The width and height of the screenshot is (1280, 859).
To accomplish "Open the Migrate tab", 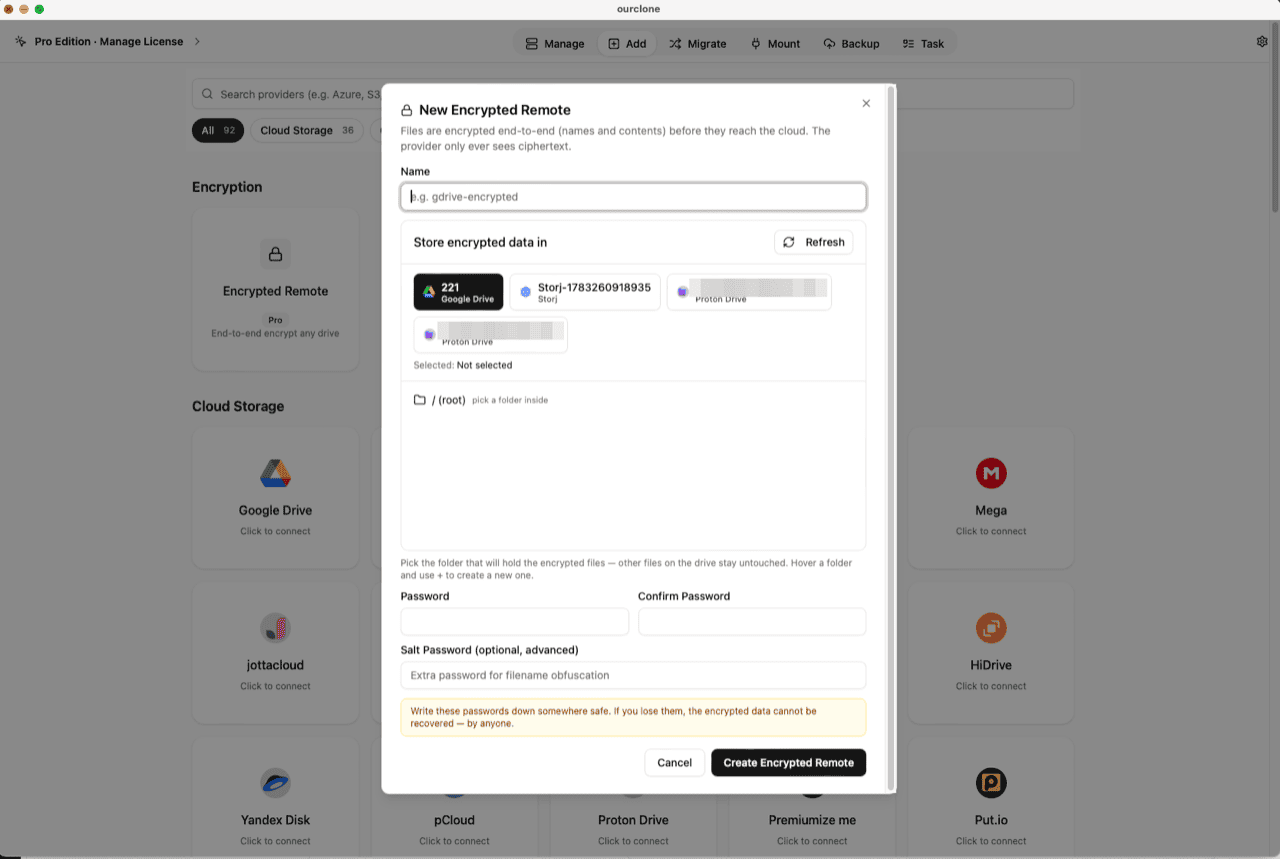I will [697, 44].
